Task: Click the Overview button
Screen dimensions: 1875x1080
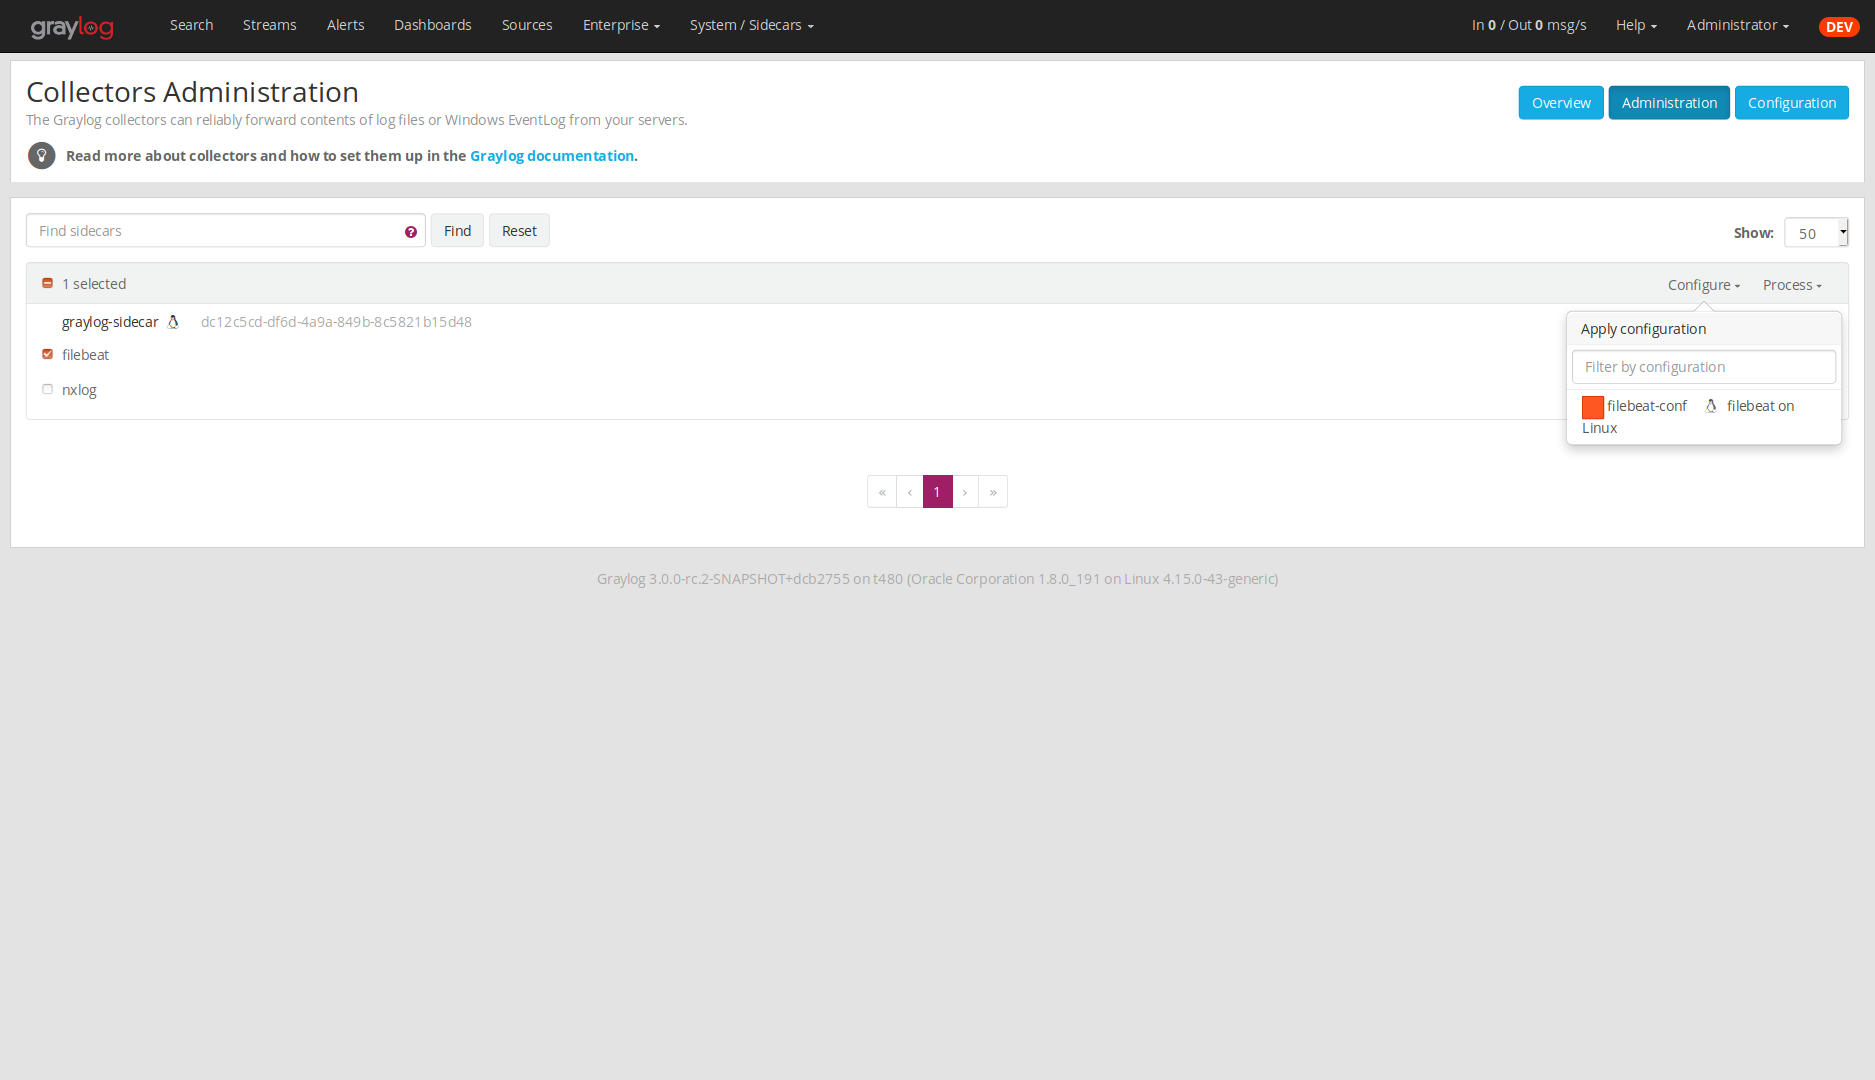Action: 1560,103
